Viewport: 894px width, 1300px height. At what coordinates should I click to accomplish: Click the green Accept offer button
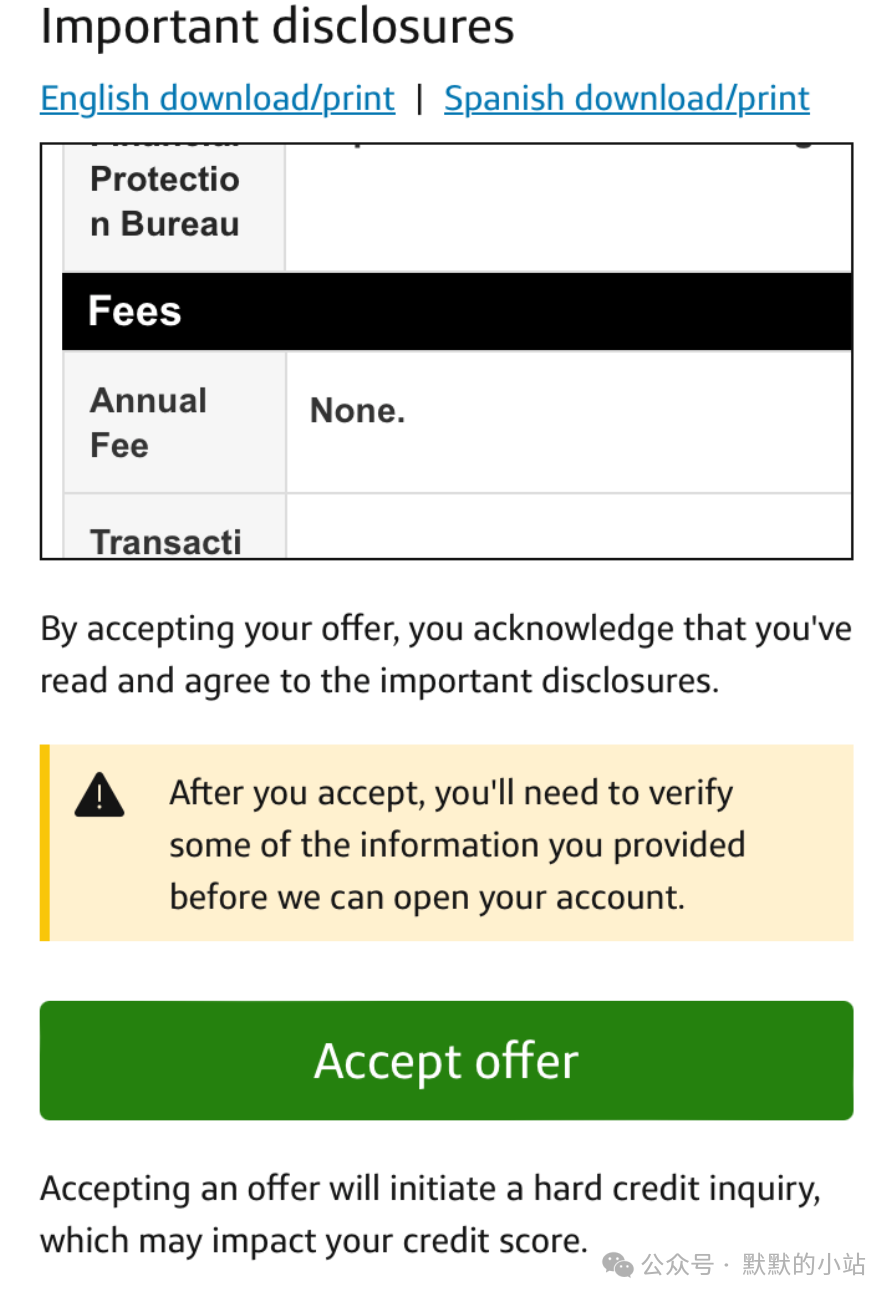(x=446, y=1060)
